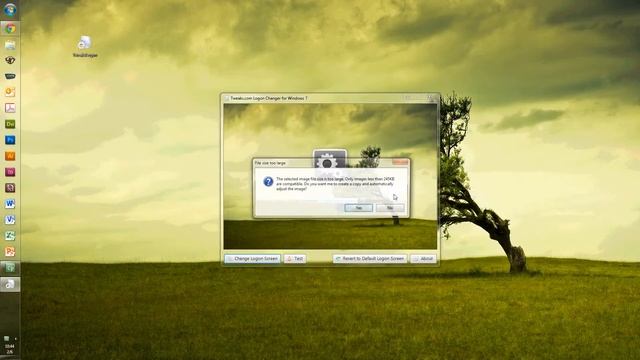The image size is (640, 360).
Task: Open the desktop shortcut icon on the wallpaper
Action: click(x=85, y=46)
